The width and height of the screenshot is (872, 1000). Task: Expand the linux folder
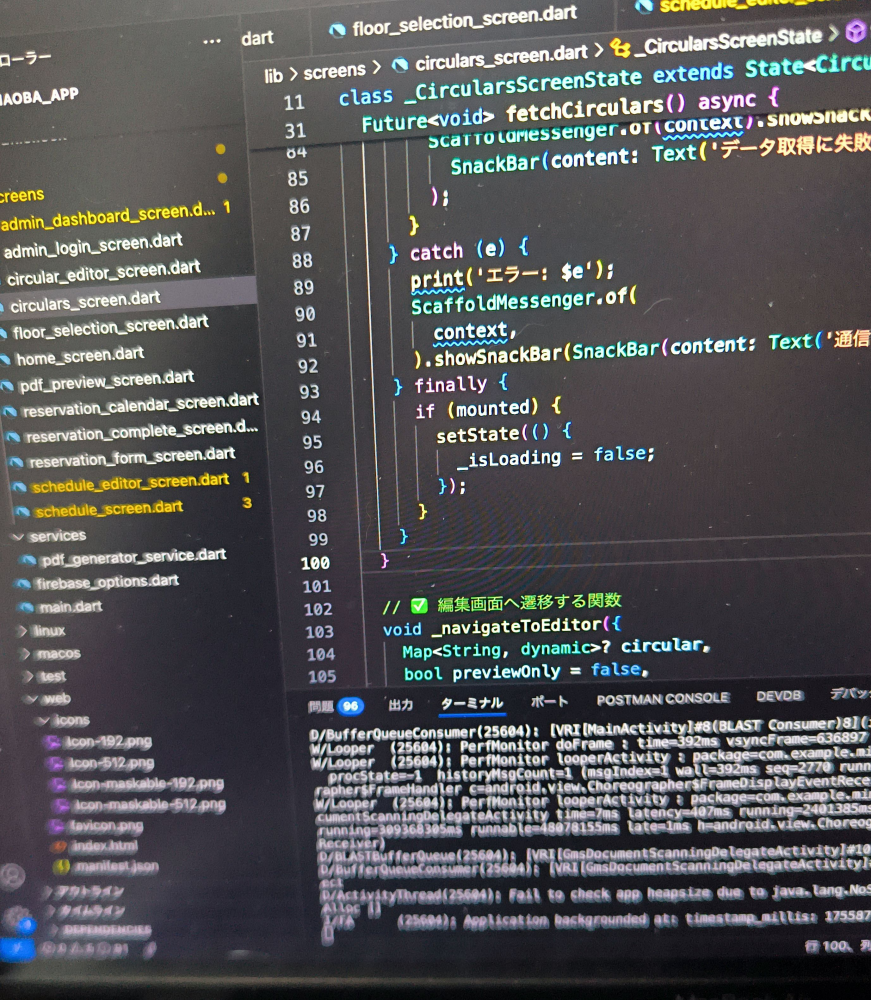click(23, 631)
